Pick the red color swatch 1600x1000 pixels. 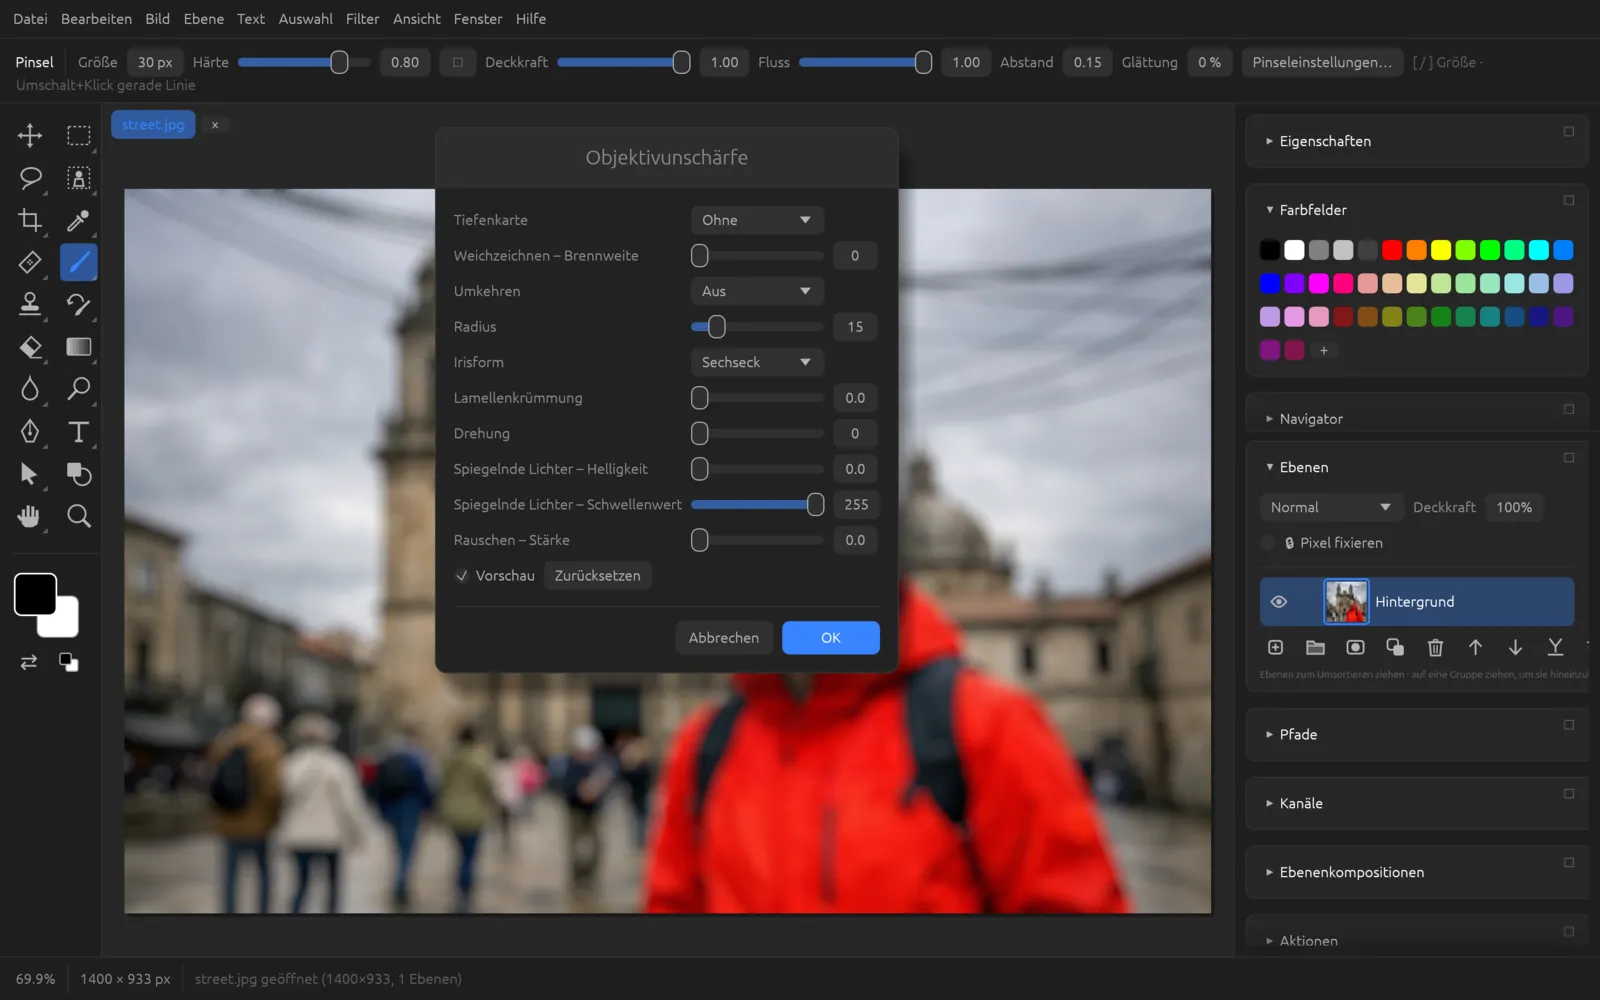pos(1392,250)
